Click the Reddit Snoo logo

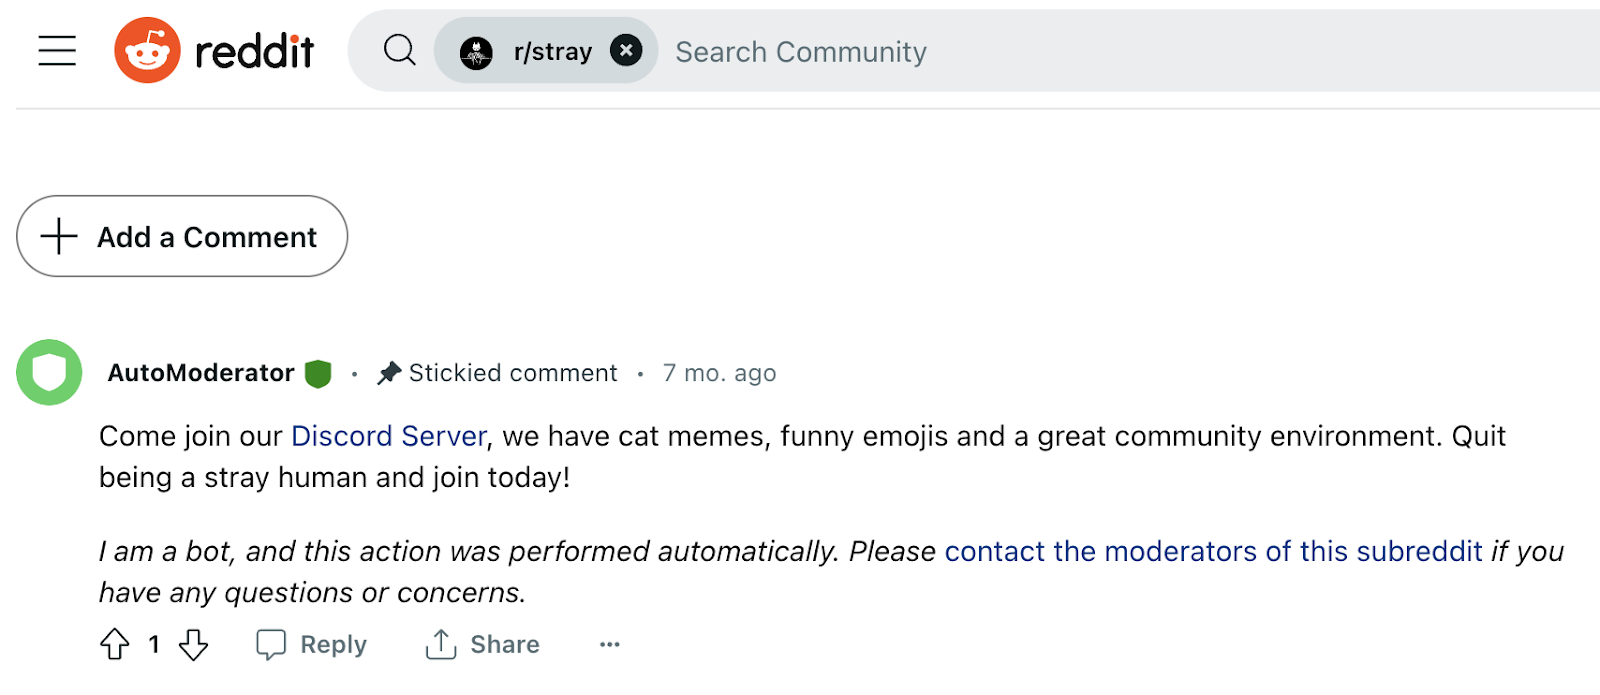pos(148,50)
